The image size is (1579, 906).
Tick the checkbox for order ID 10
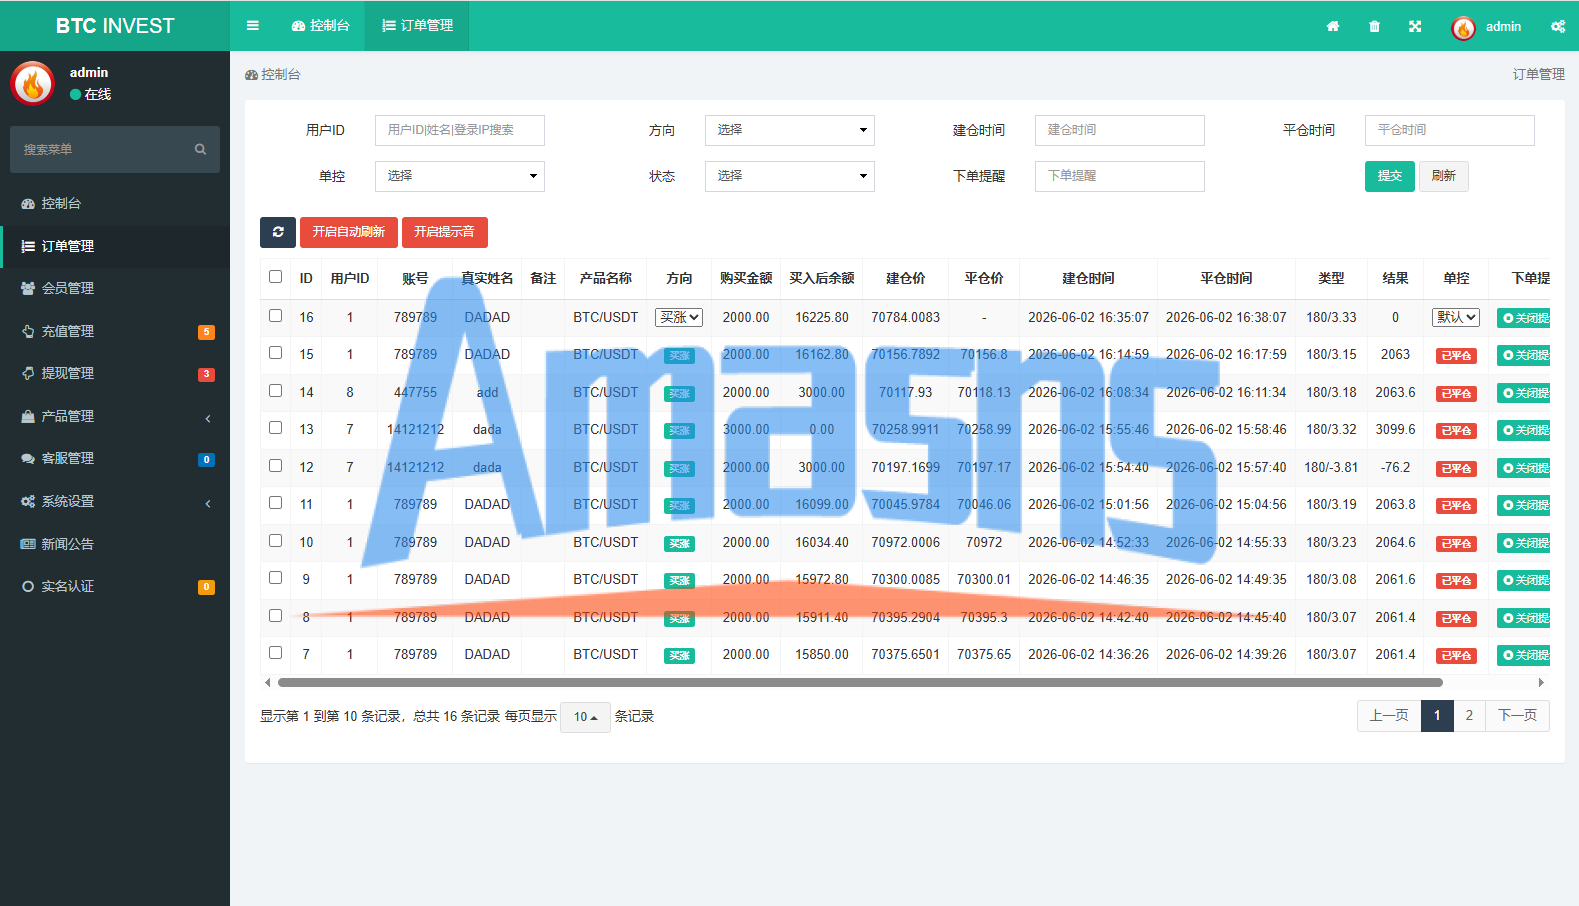276,541
